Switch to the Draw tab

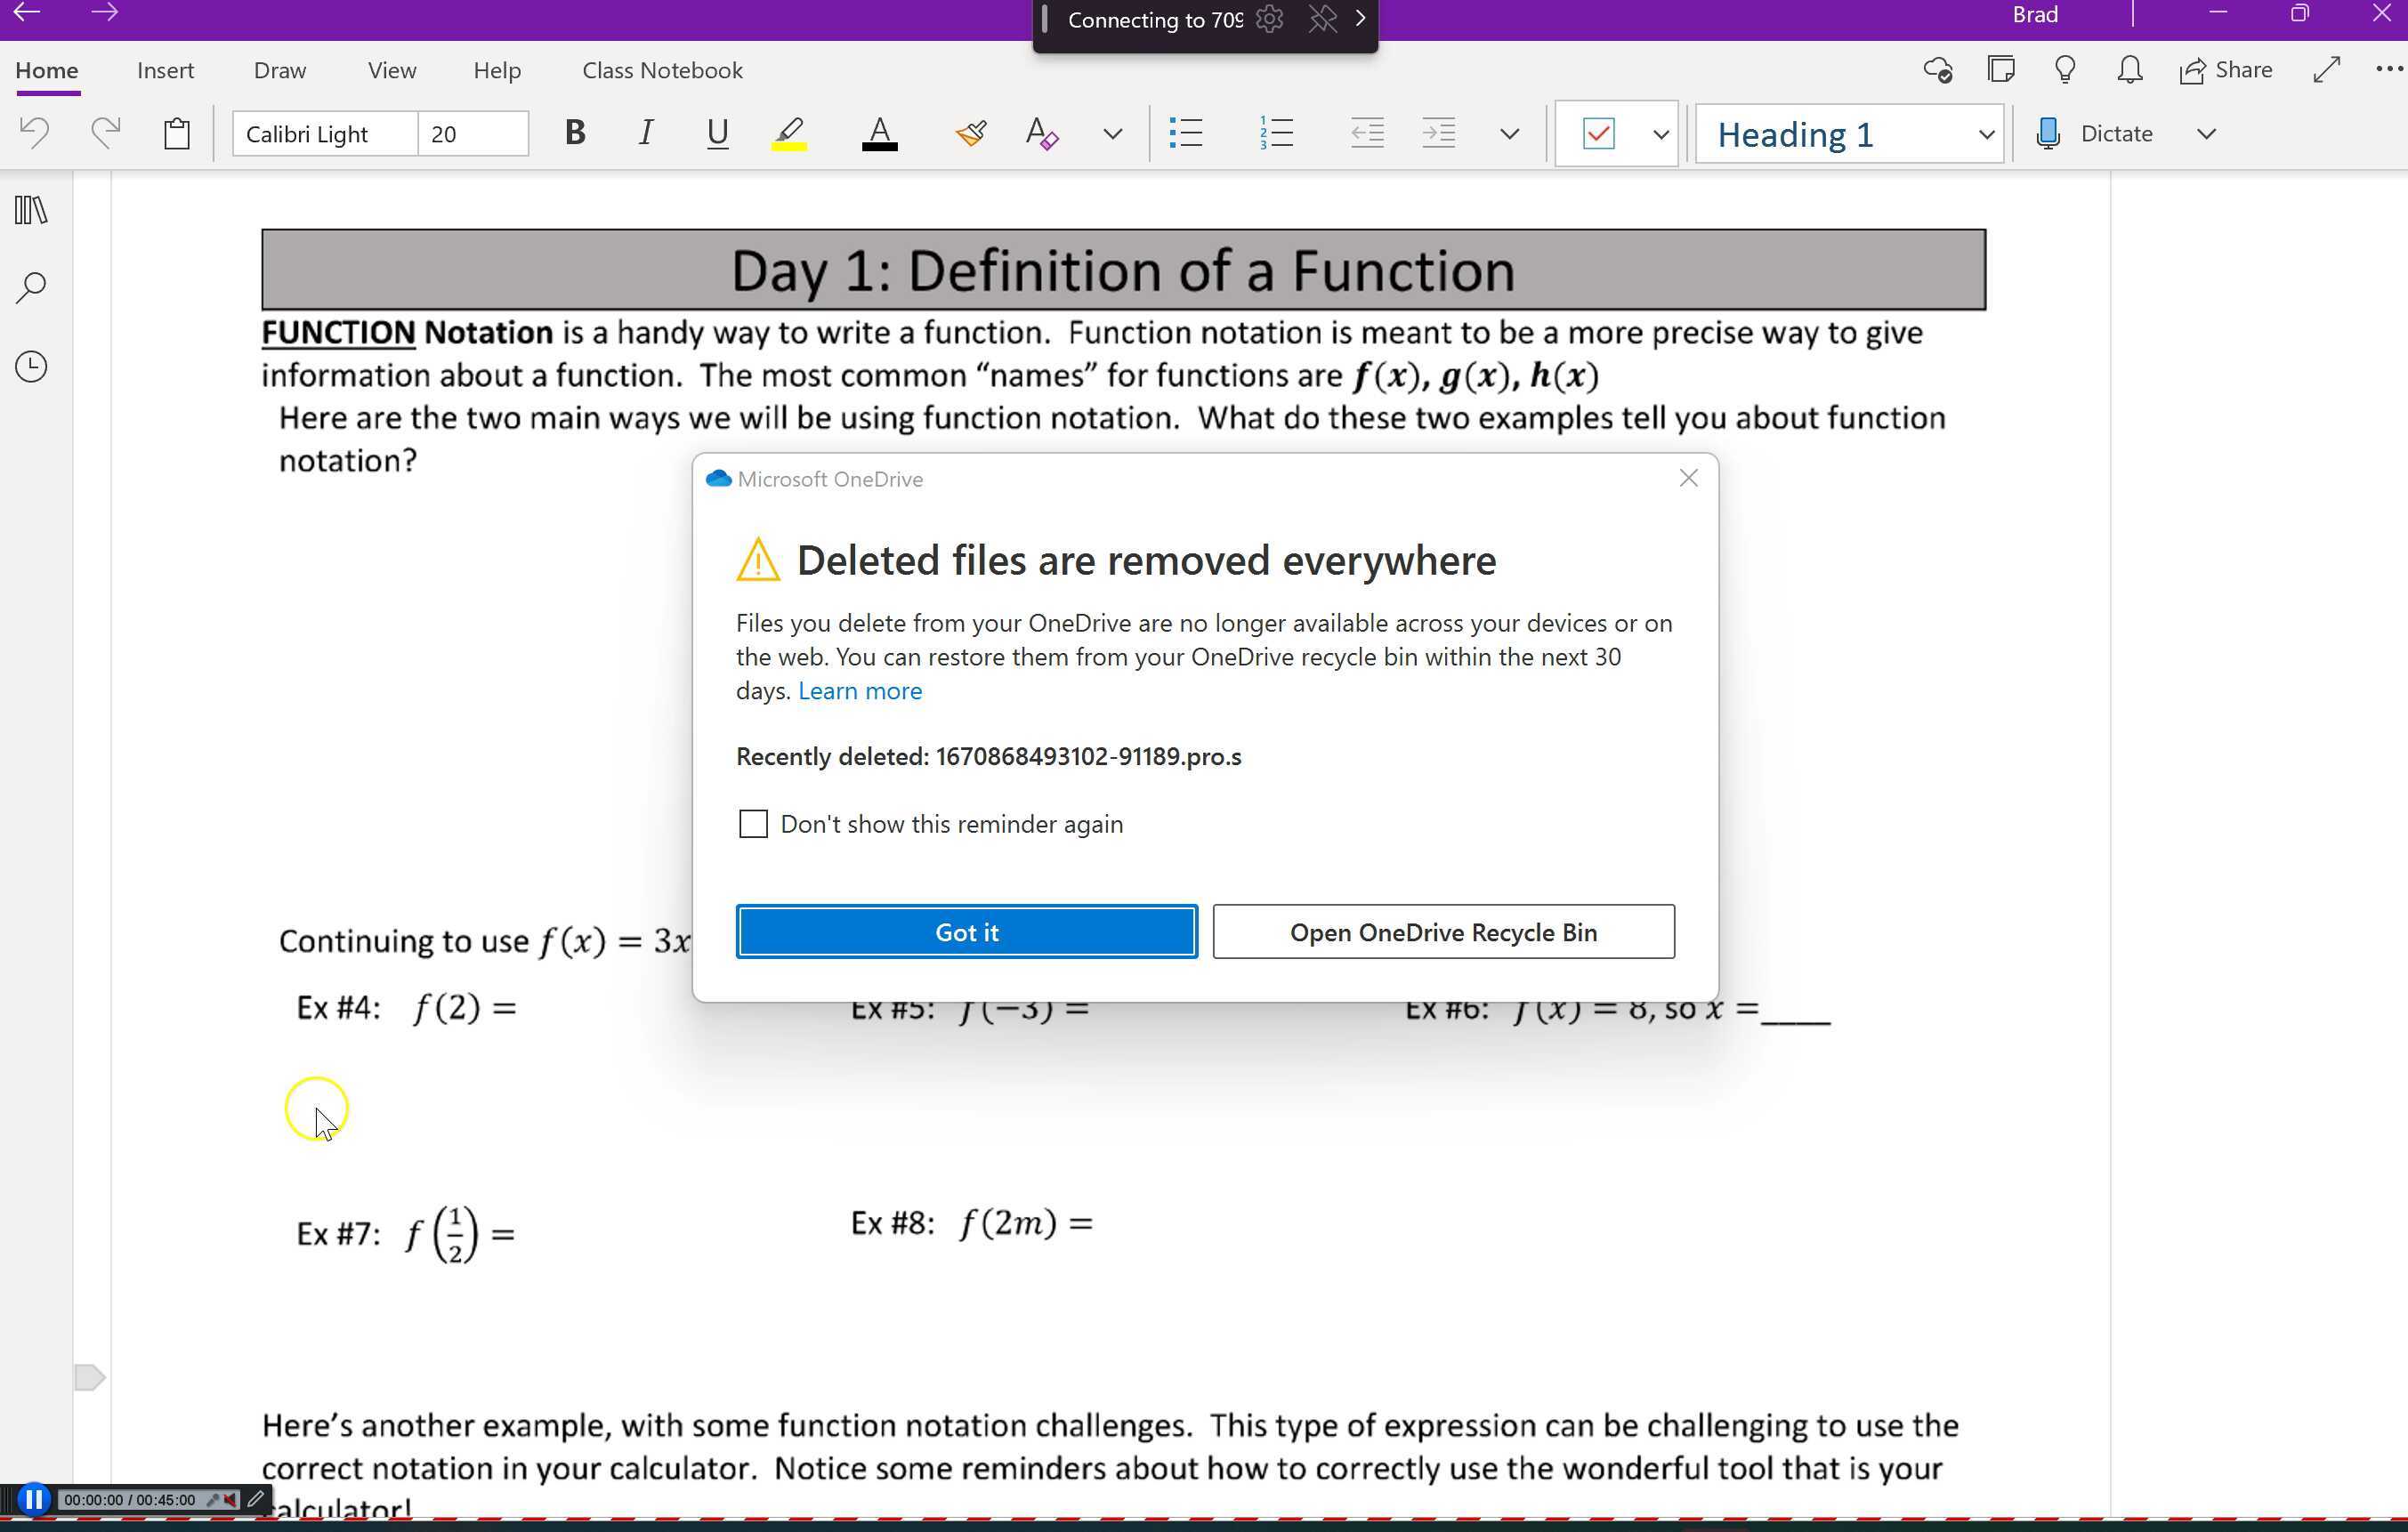(x=279, y=69)
